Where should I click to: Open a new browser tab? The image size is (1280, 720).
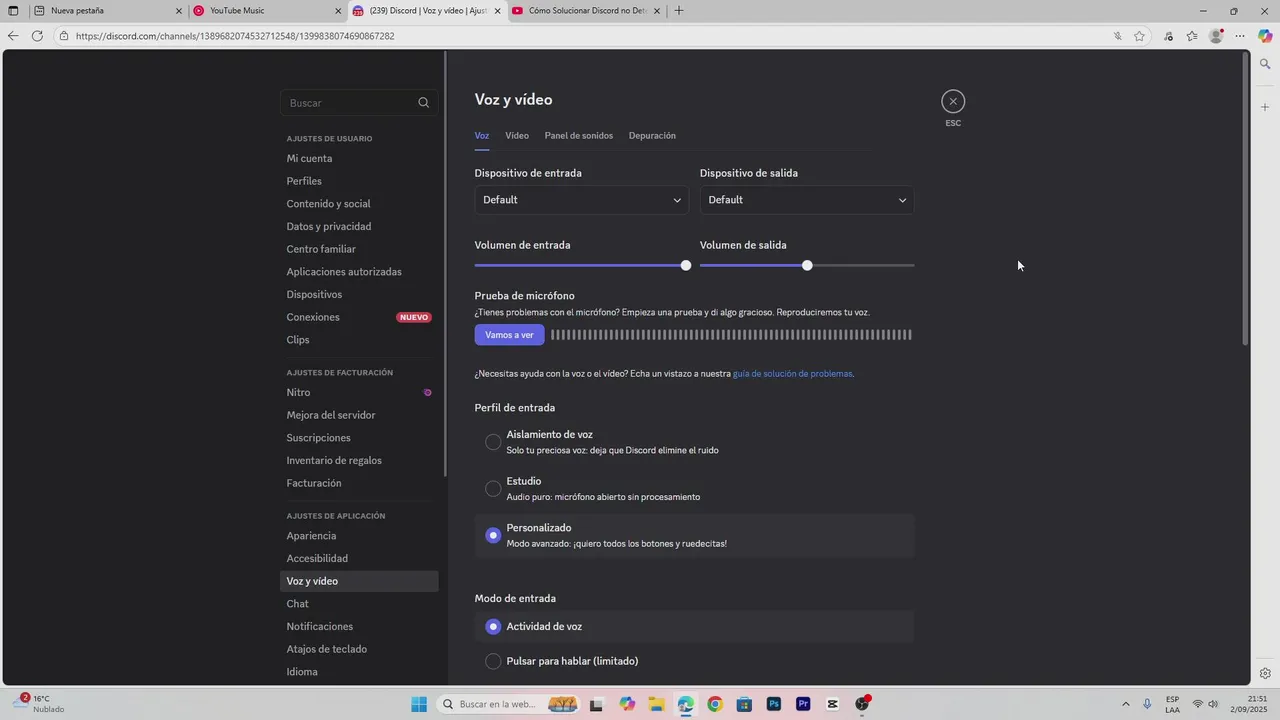tap(679, 11)
